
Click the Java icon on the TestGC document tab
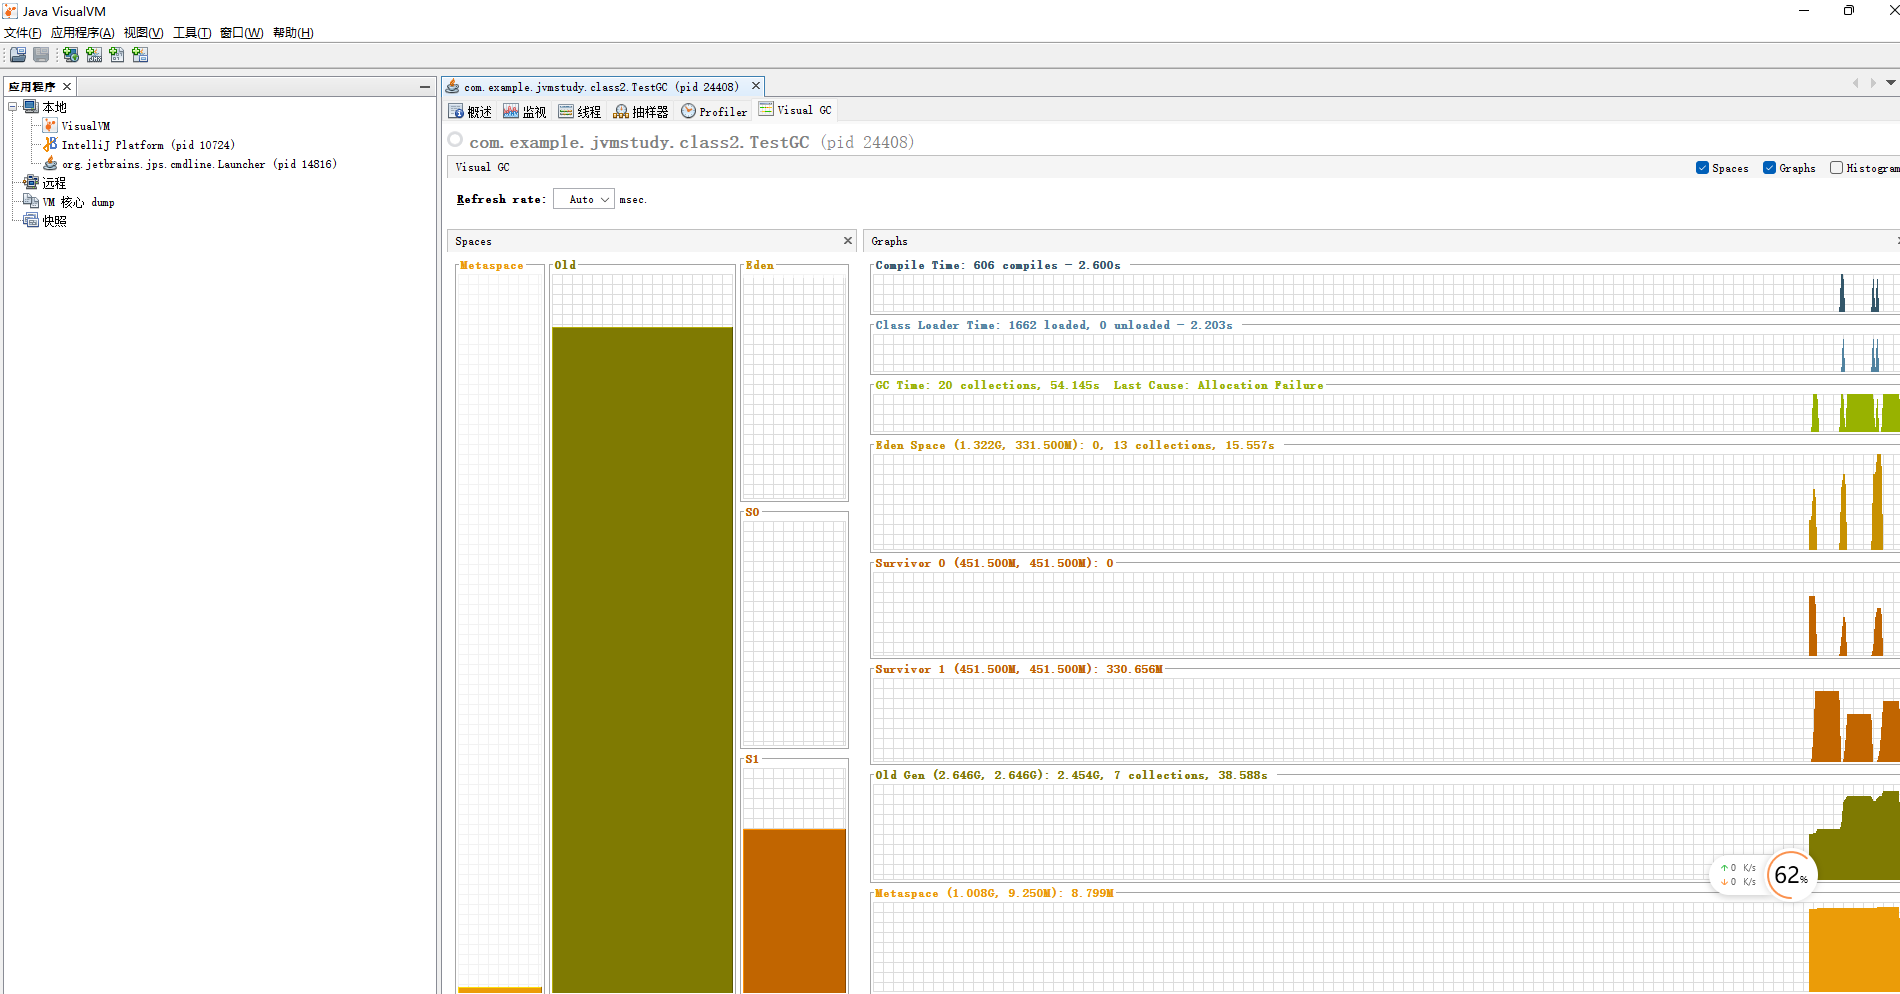click(x=452, y=86)
